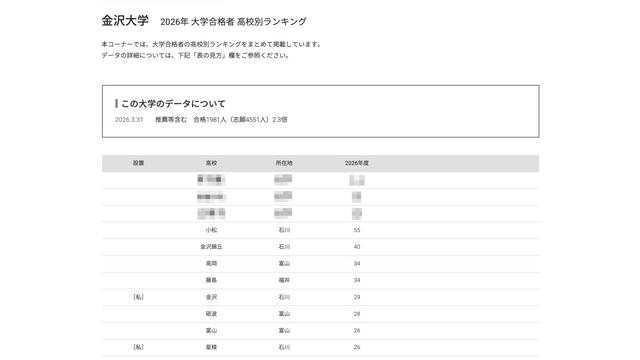Click the value 26 in the 星稜 row
Image resolution: width=640 pixels, height=360 pixels.
pos(357,347)
